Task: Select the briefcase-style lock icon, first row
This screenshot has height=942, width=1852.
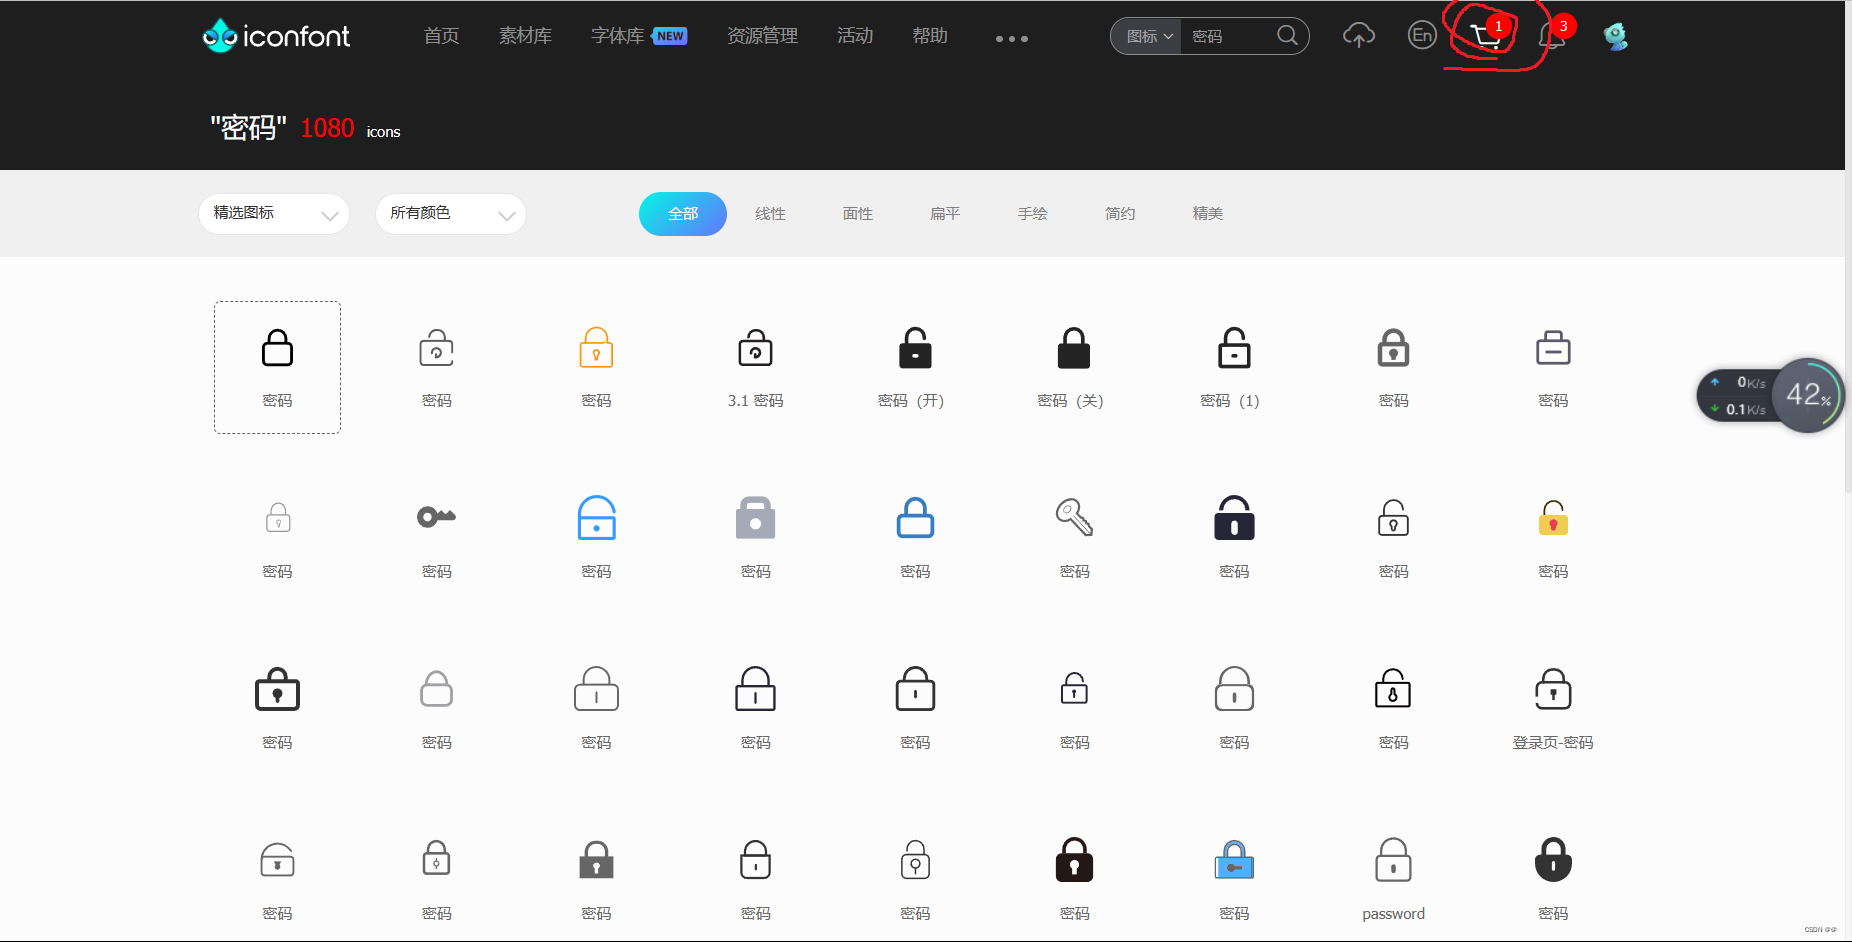Action: 1553,348
